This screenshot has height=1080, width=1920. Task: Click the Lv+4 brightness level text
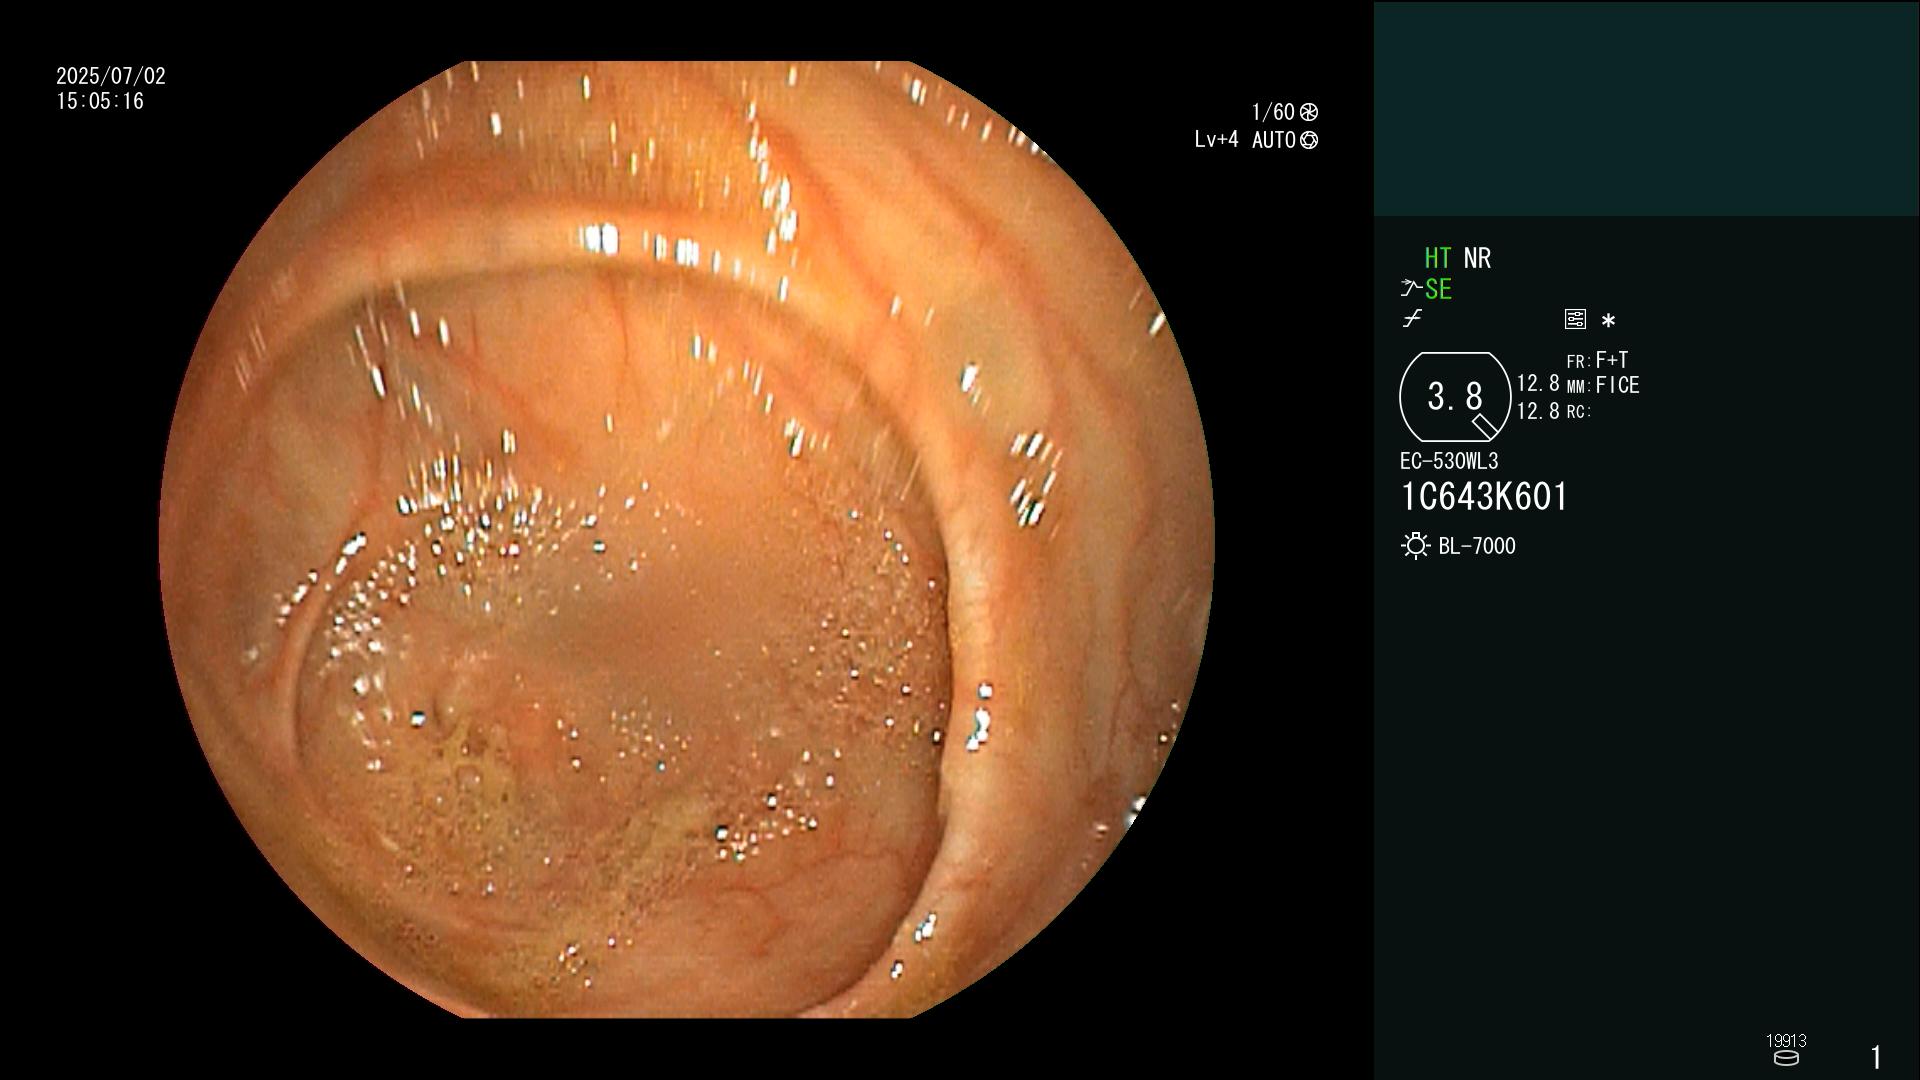(x=1216, y=140)
